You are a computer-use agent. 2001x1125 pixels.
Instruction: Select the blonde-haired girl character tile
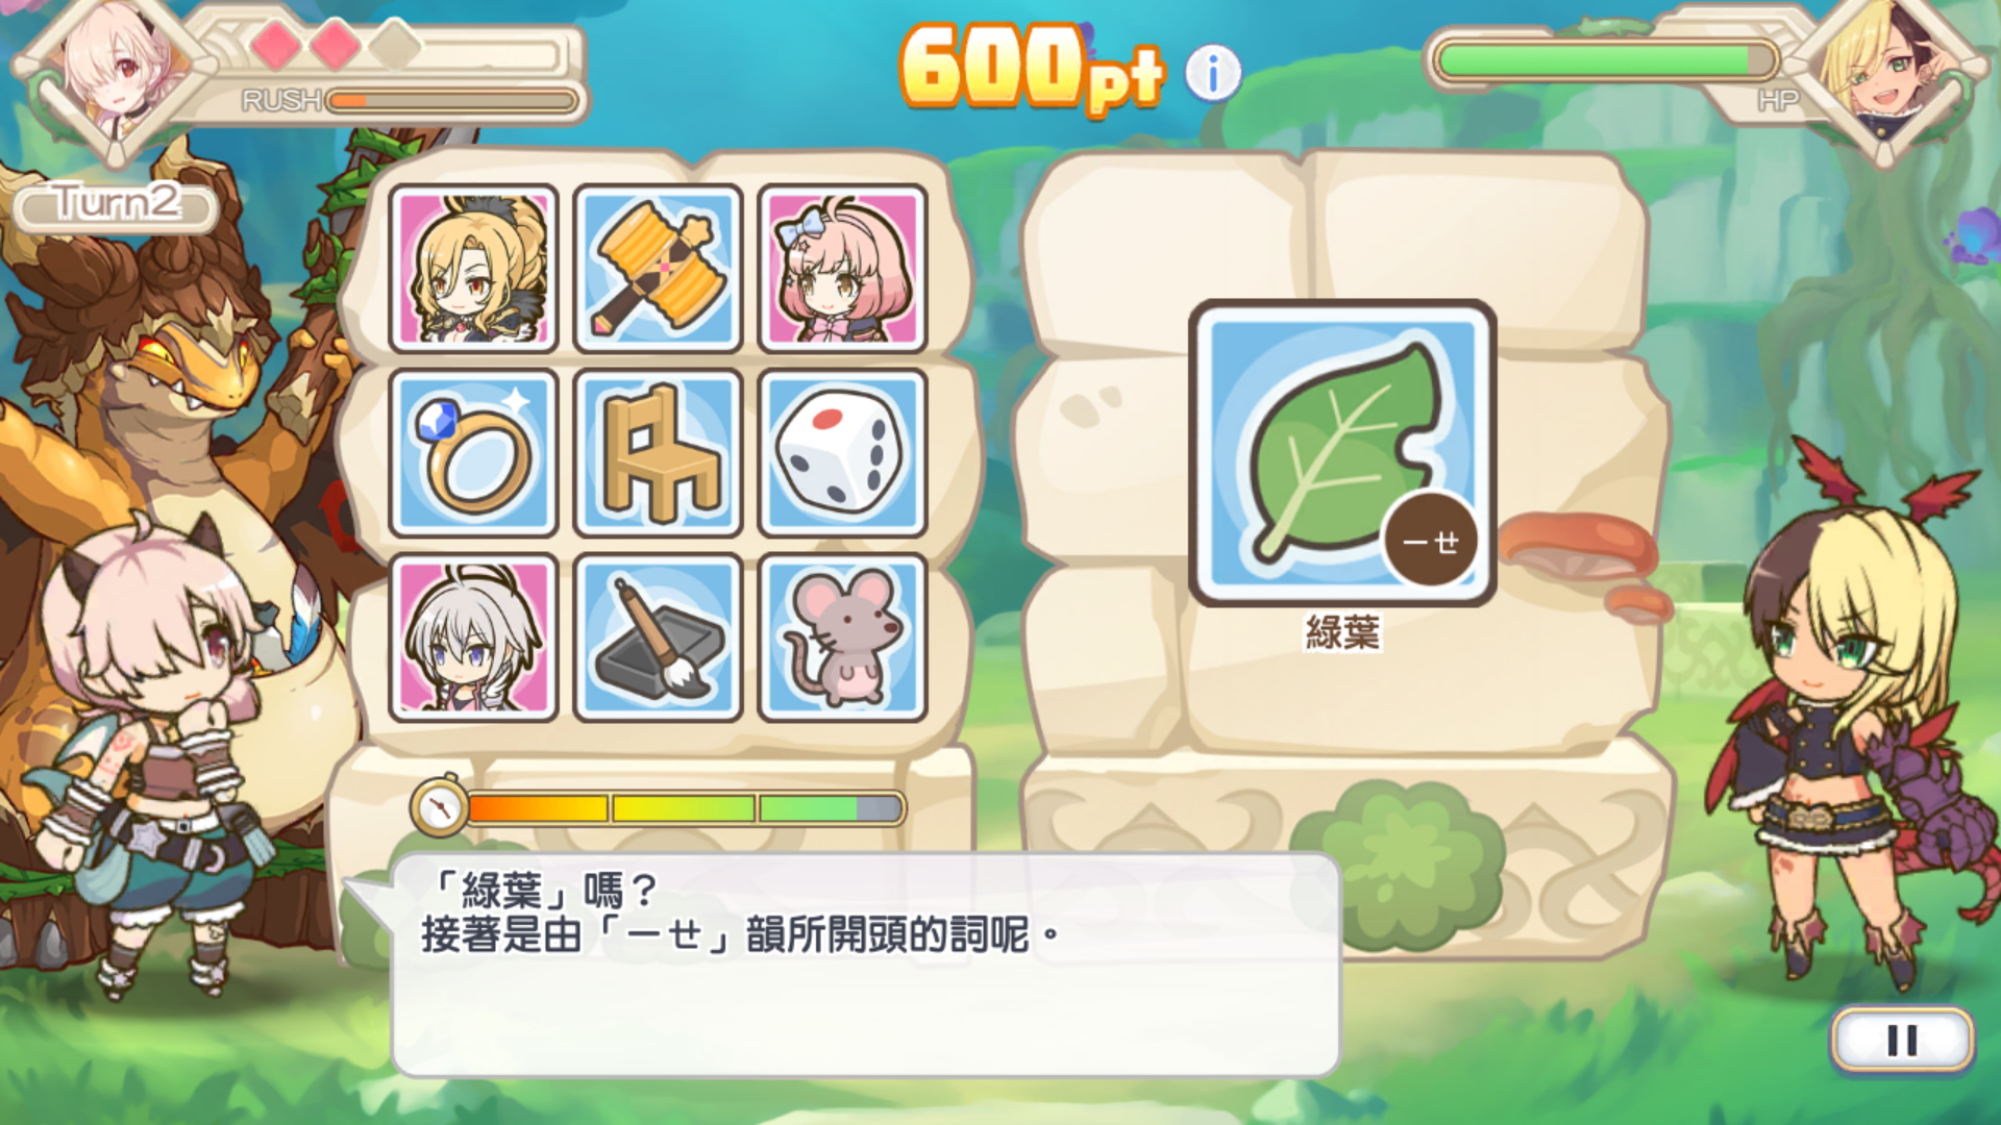point(474,268)
